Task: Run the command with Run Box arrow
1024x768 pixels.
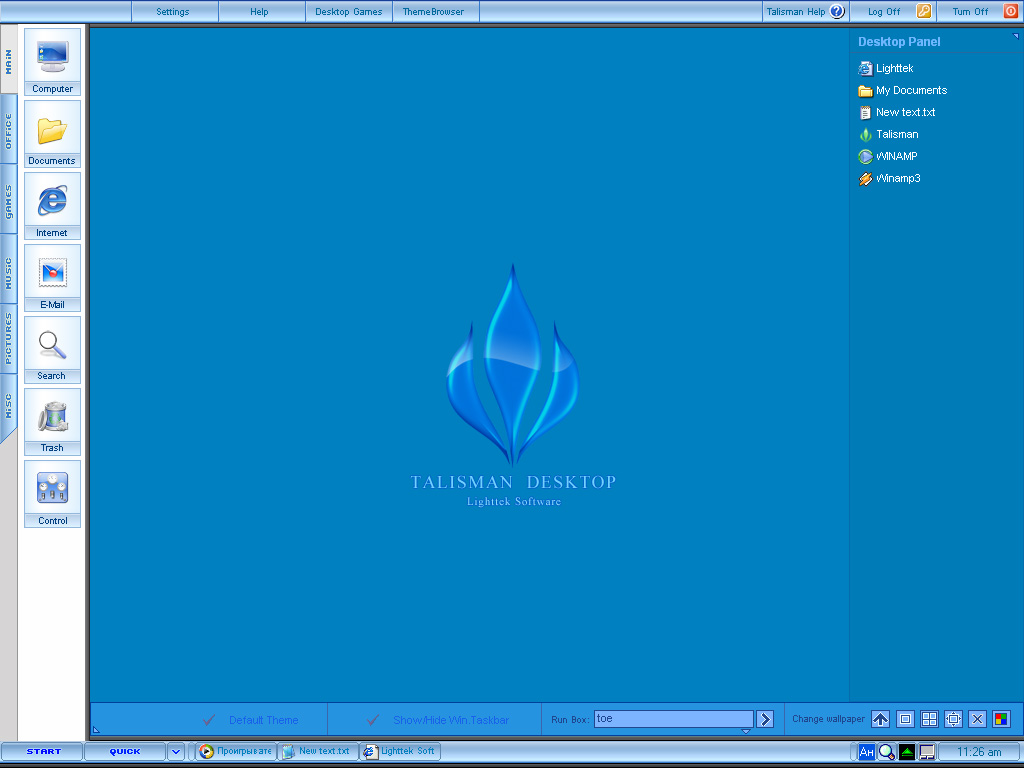Action: pos(765,719)
